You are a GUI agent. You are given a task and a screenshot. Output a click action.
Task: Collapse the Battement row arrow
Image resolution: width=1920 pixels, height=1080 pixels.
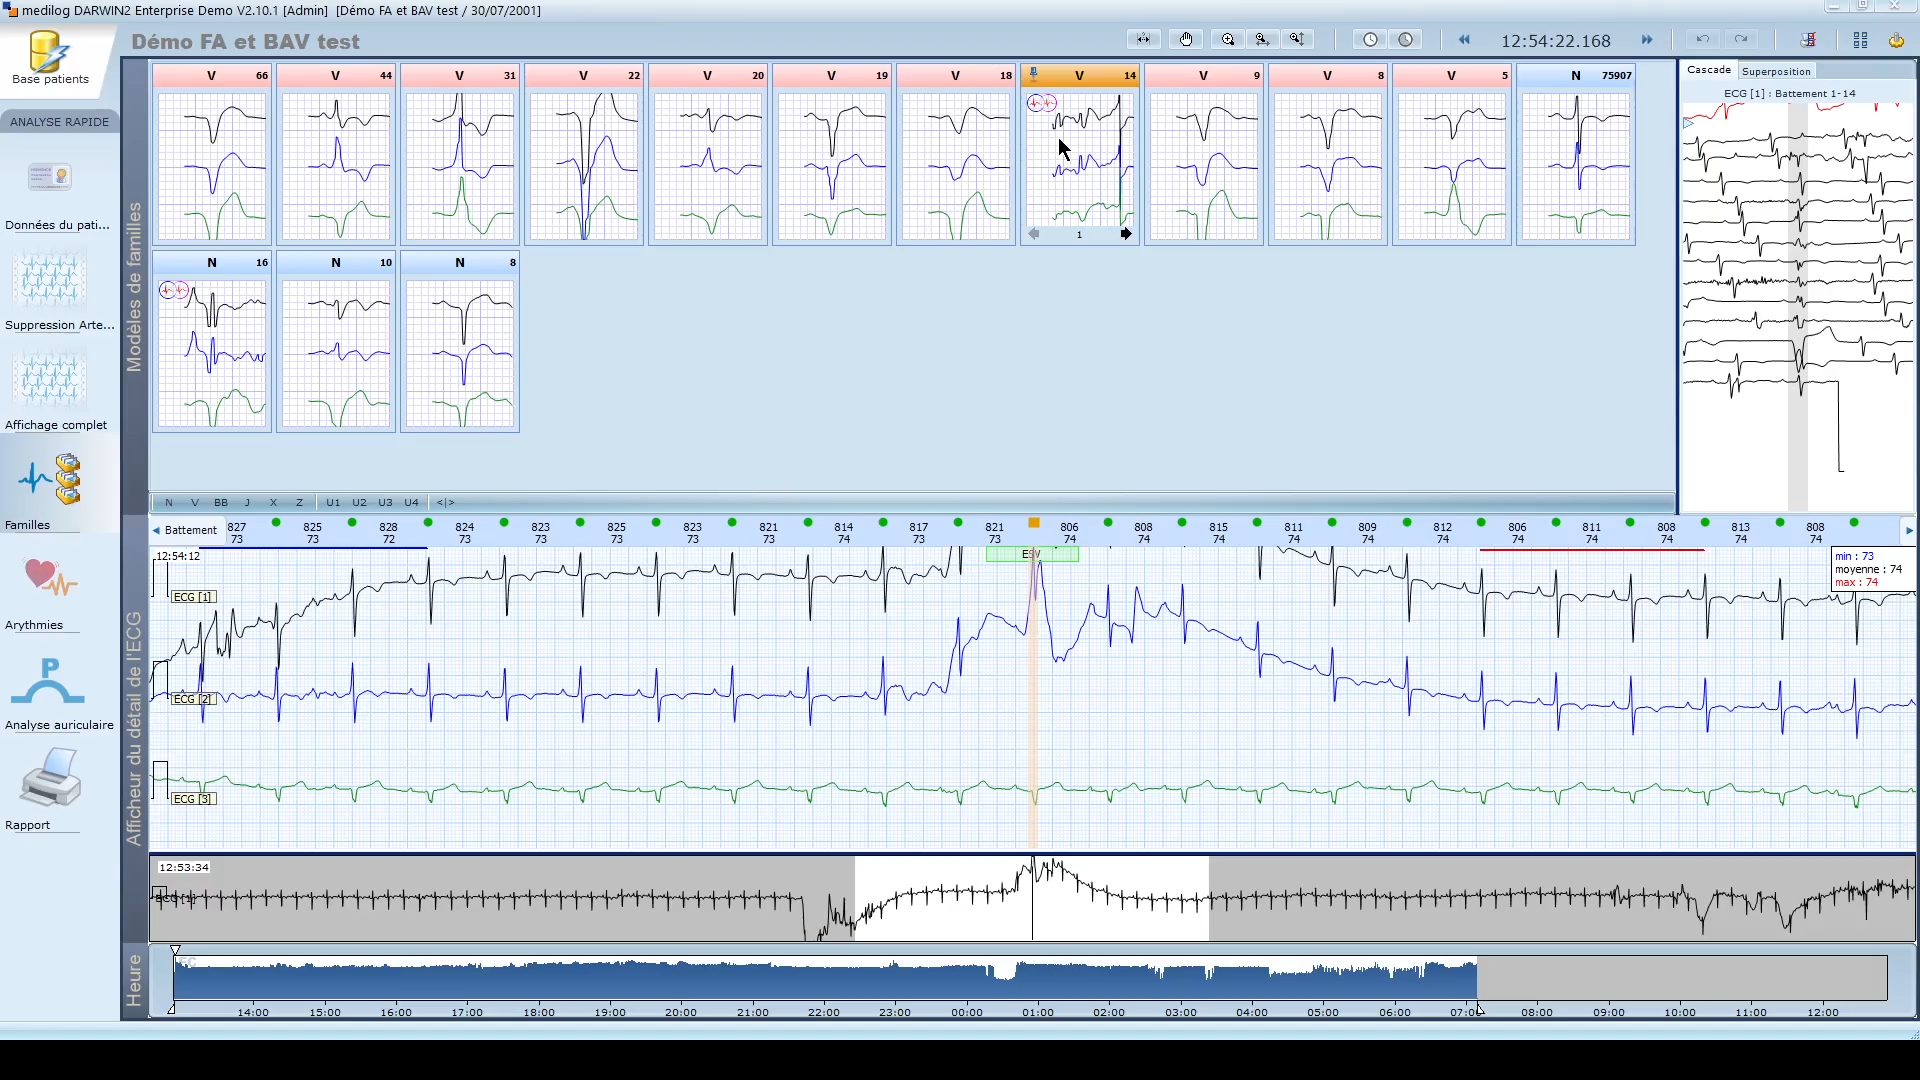(x=156, y=531)
